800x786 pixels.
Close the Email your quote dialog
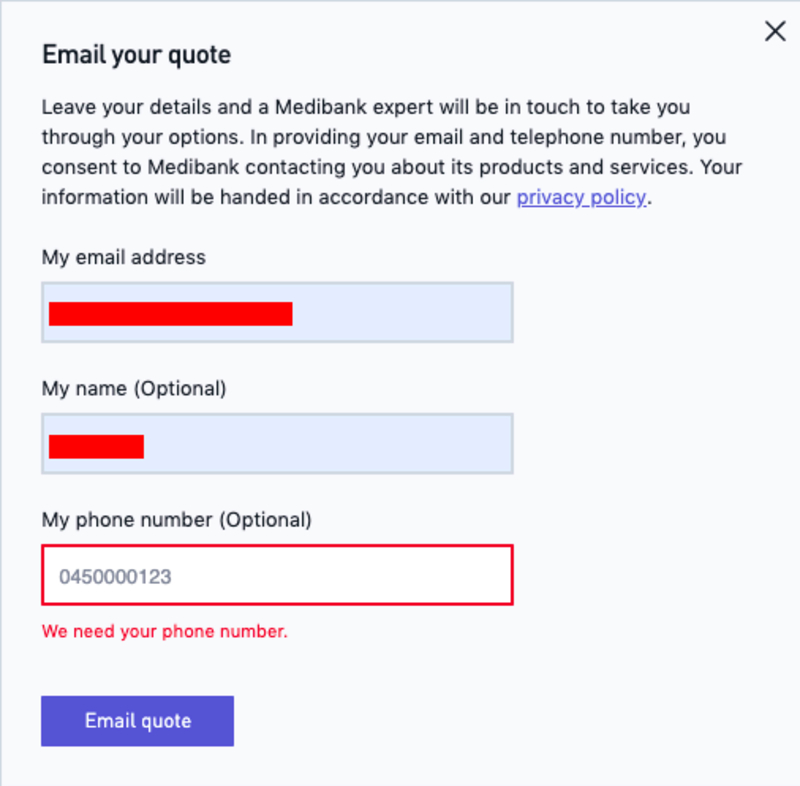775,31
